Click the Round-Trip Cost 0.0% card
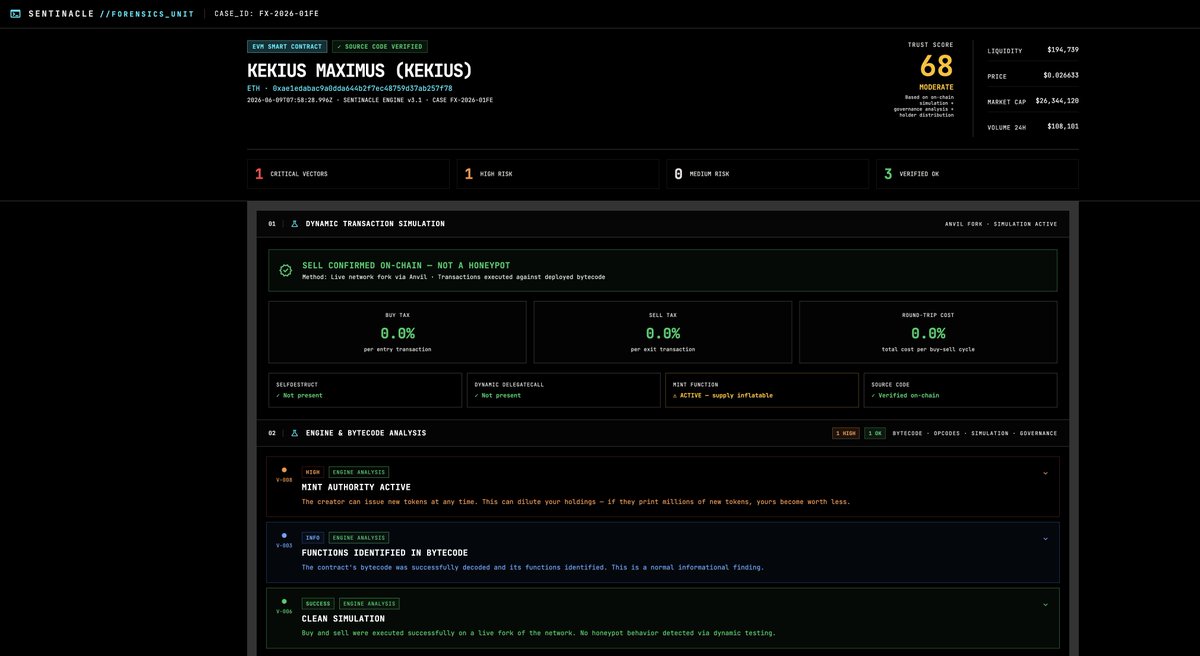This screenshot has height=656, width=1200. [x=928, y=332]
